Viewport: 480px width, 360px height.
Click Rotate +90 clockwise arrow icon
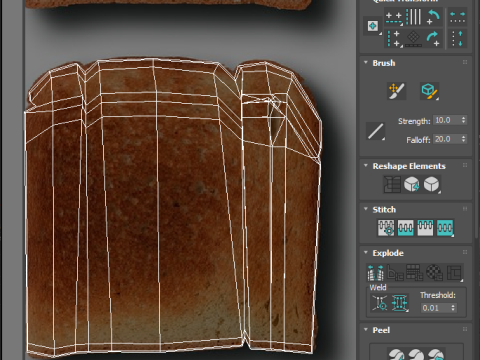pyautogui.click(x=433, y=39)
